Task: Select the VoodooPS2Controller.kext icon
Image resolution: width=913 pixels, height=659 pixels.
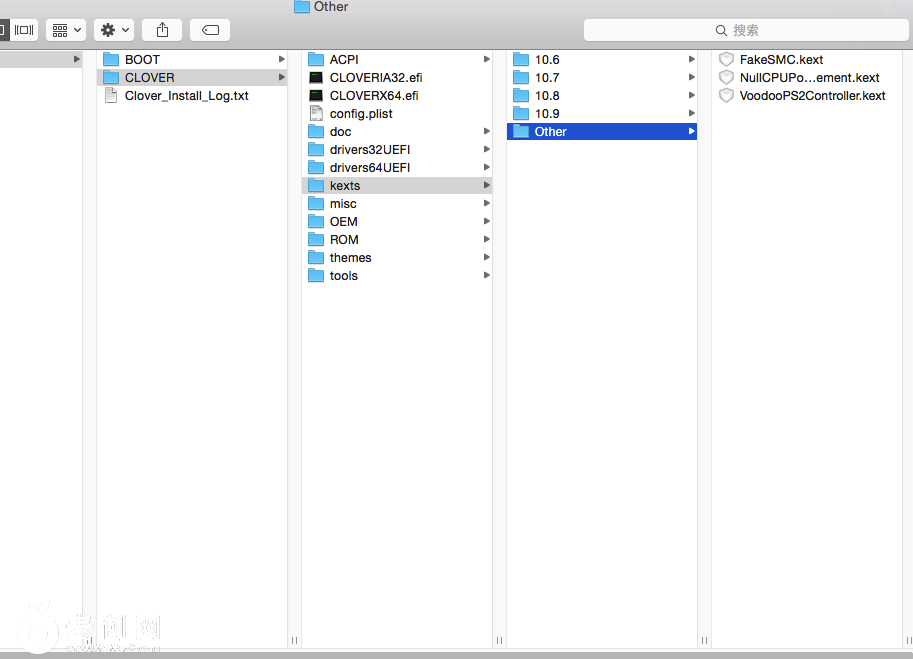Action: coord(726,96)
